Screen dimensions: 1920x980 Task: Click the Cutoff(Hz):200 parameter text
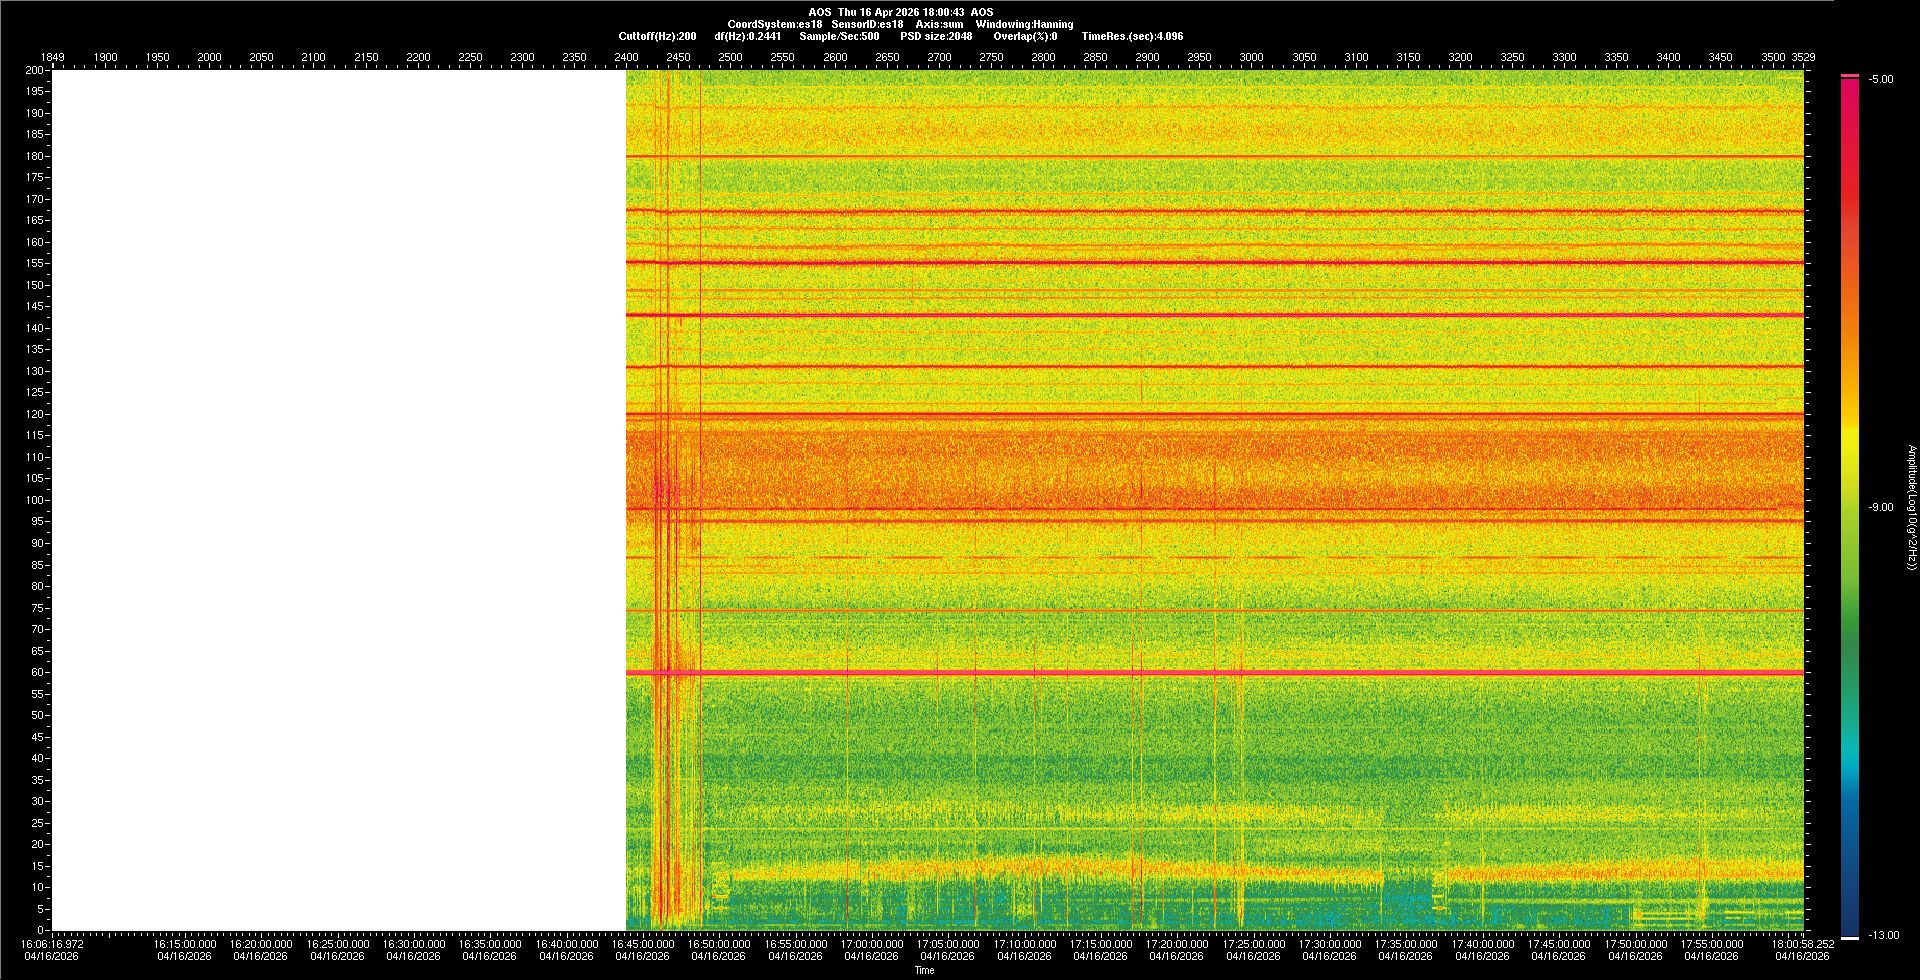tap(657, 36)
